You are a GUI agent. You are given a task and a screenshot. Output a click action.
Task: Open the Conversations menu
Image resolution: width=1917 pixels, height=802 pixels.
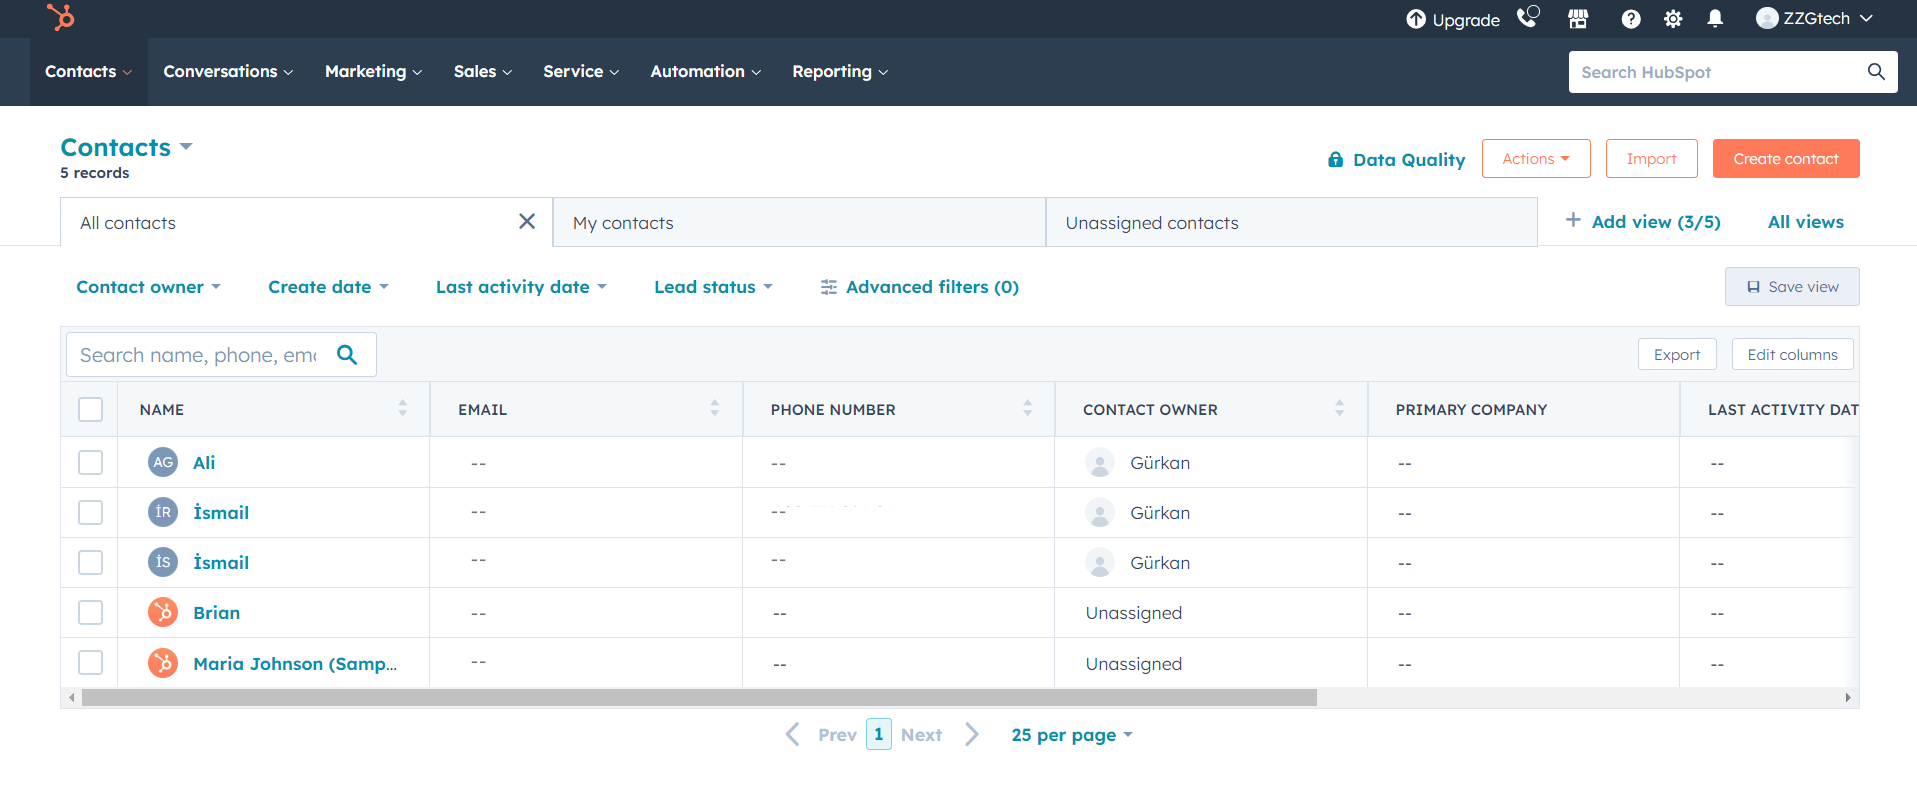click(x=228, y=72)
